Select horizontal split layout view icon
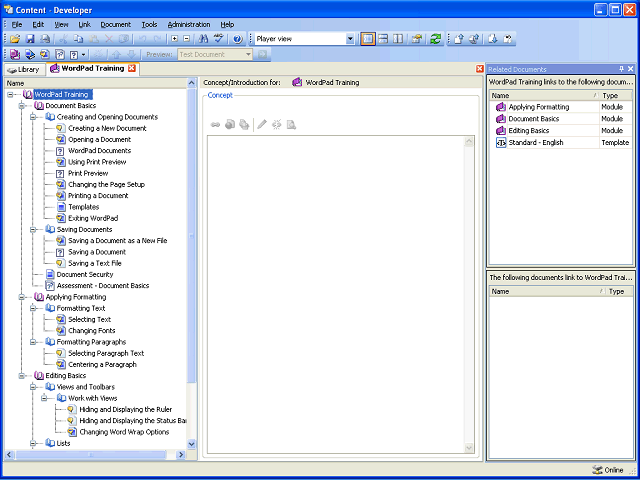 click(383, 39)
